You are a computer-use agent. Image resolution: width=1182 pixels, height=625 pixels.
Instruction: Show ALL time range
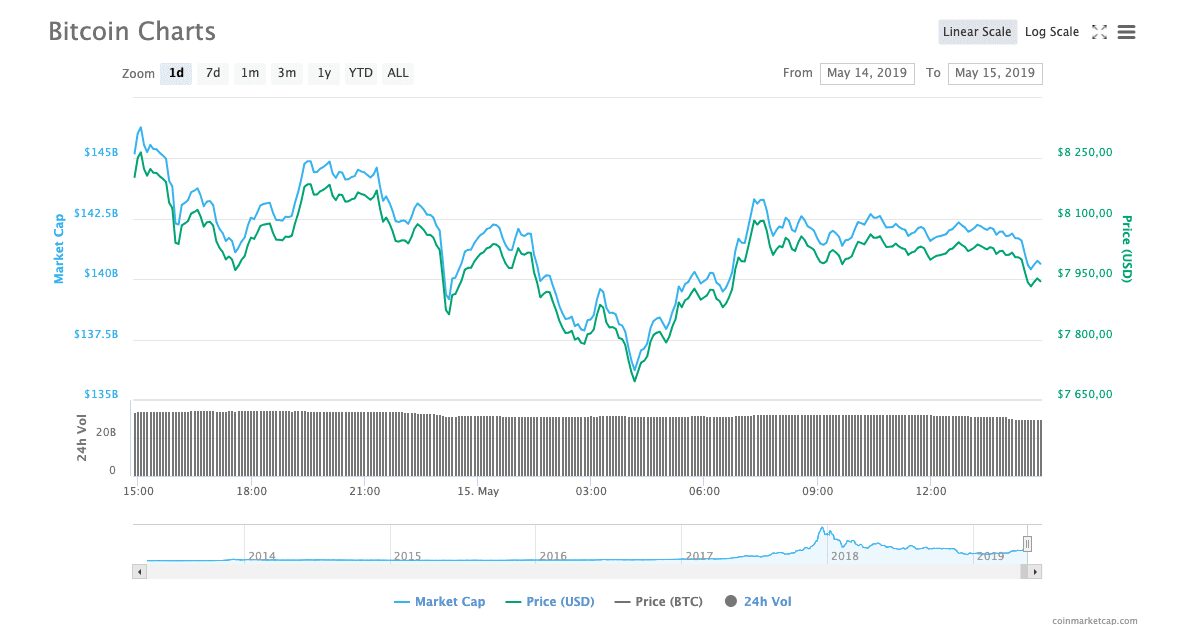(x=398, y=73)
